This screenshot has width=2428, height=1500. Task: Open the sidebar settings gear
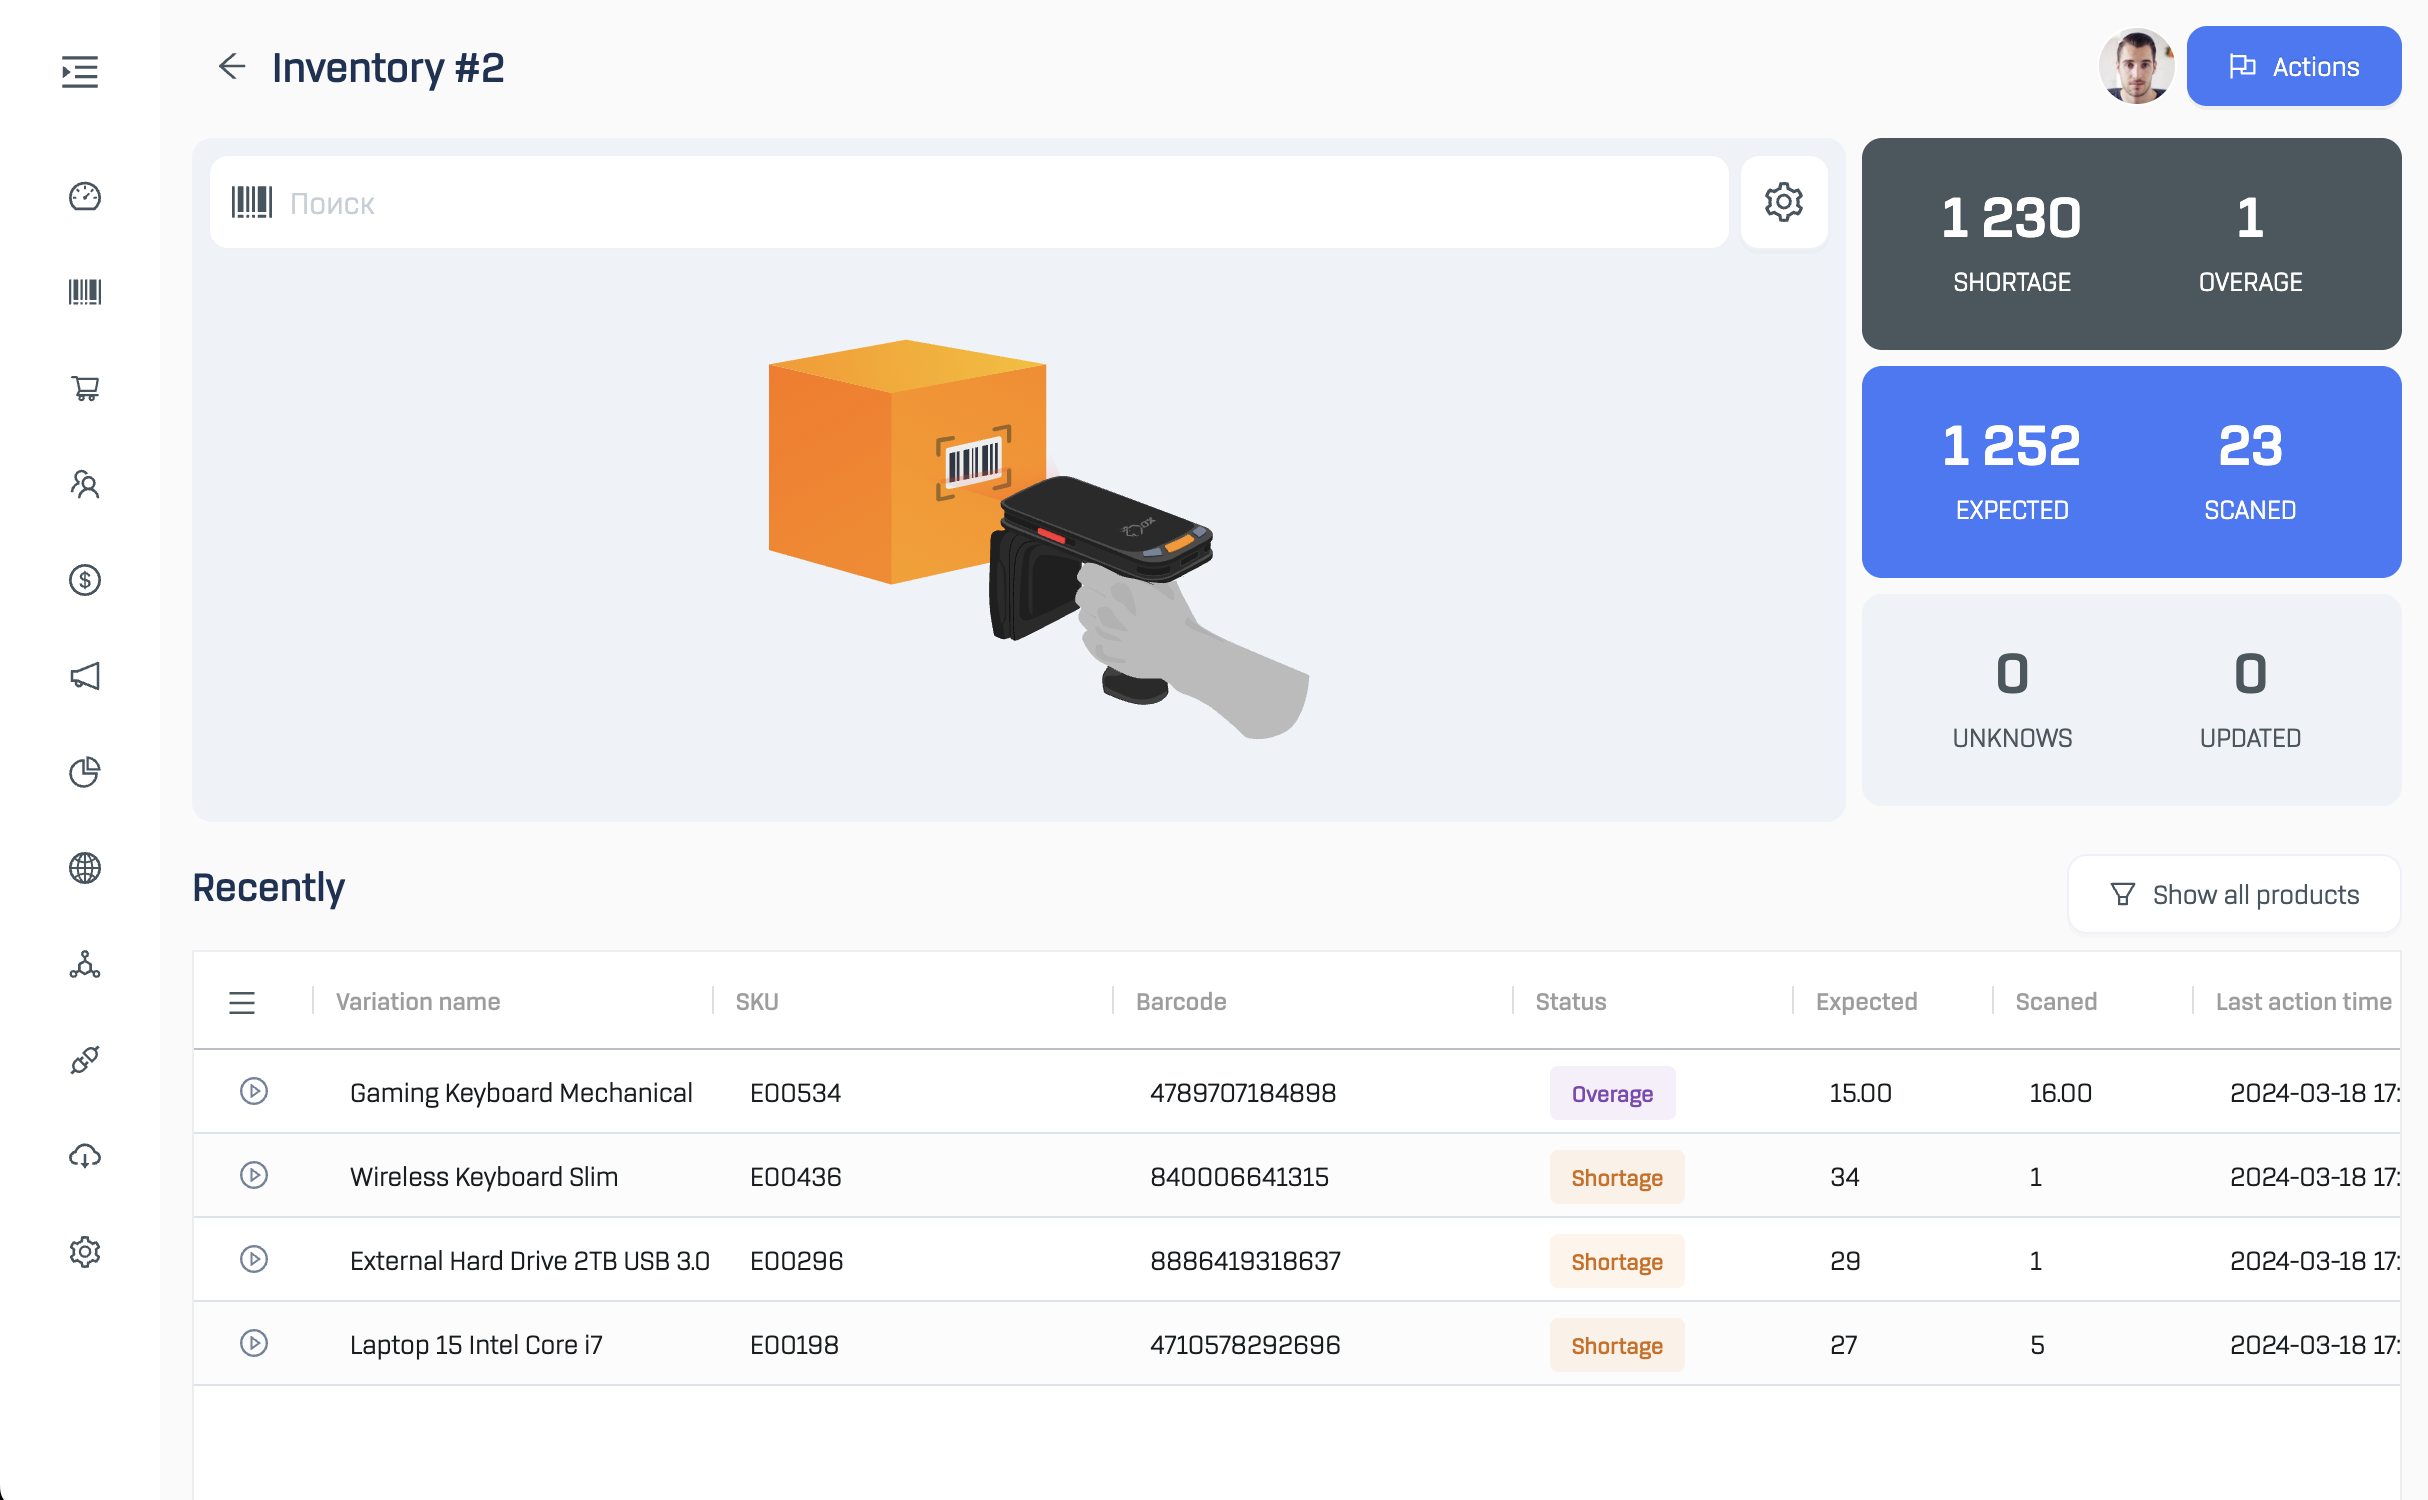coord(85,1252)
